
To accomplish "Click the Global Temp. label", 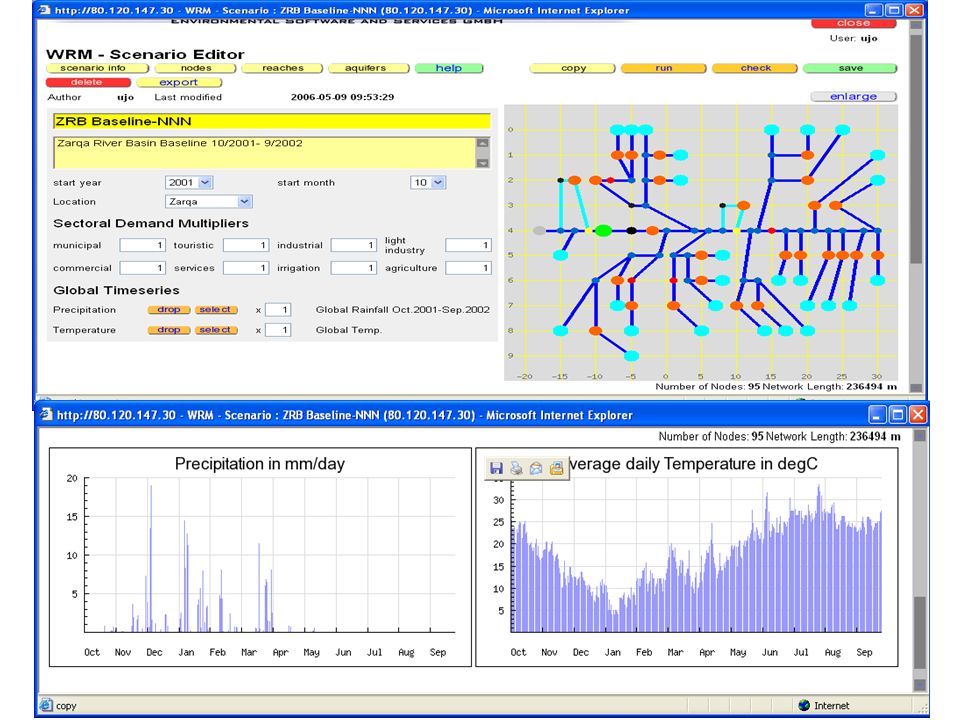I will tap(349, 330).
